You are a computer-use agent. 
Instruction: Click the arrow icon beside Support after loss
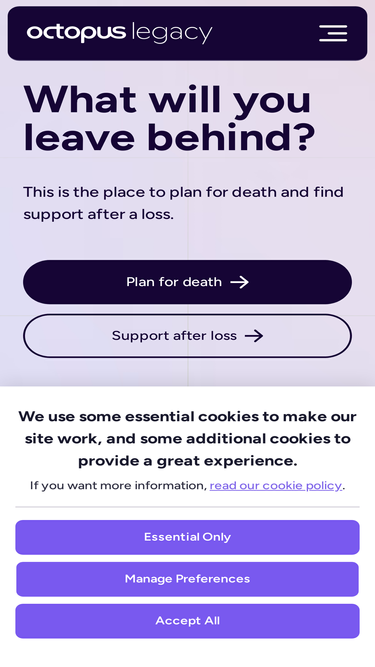point(254,336)
